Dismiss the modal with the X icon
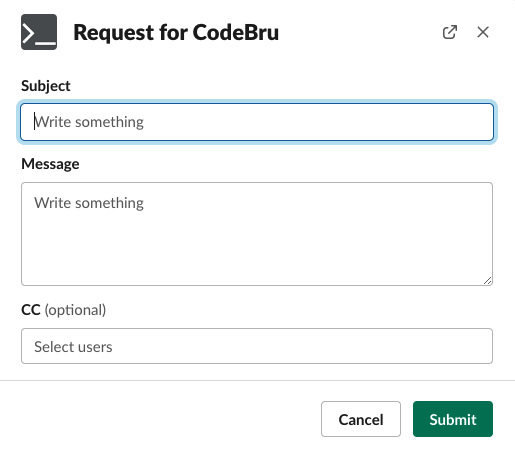 (483, 32)
